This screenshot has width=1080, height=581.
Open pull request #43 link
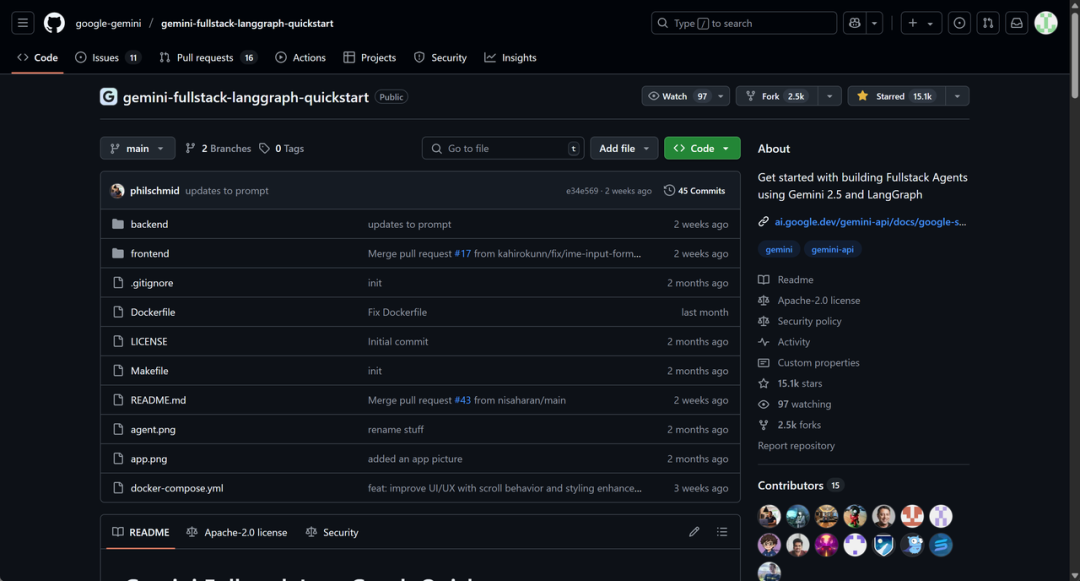[463, 400]
